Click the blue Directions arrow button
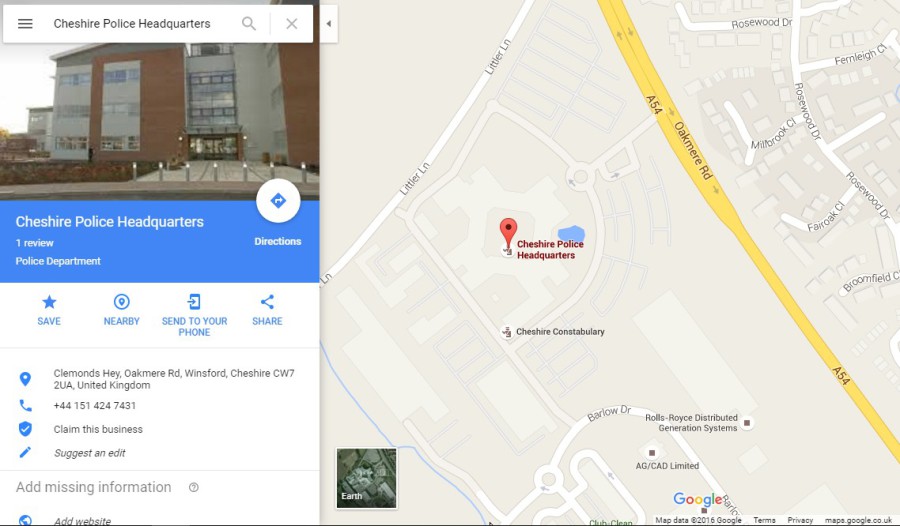The height and width of the screenshot is (526, 900). (278, 201)
